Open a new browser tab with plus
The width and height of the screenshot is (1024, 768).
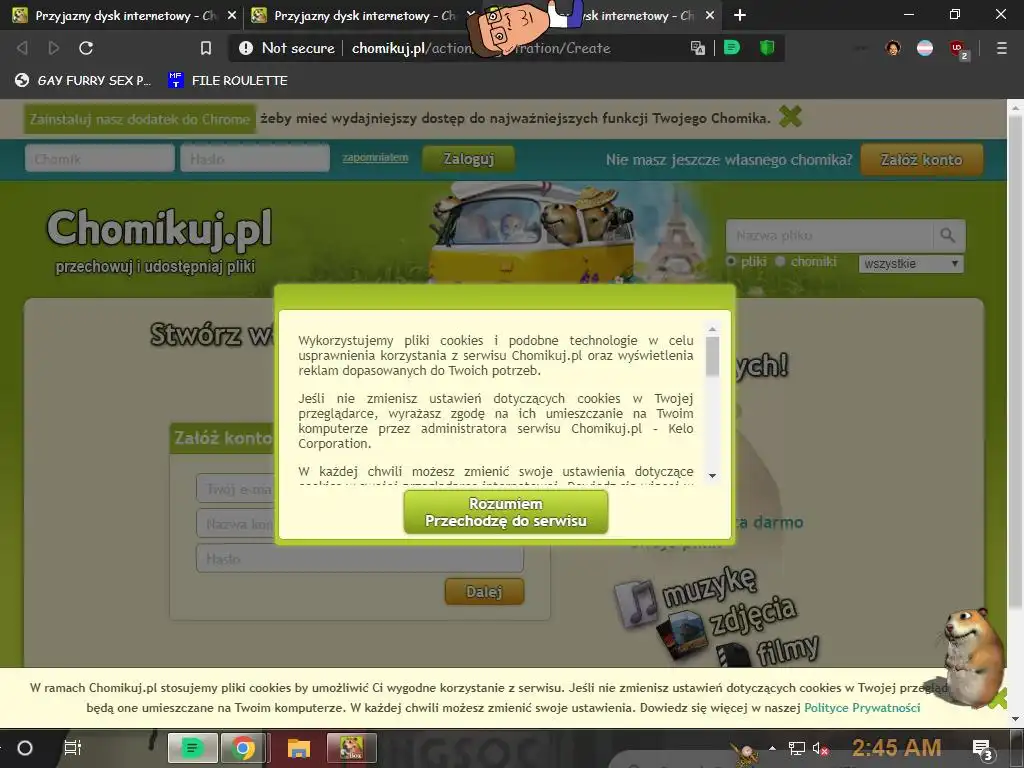[739, 15]
